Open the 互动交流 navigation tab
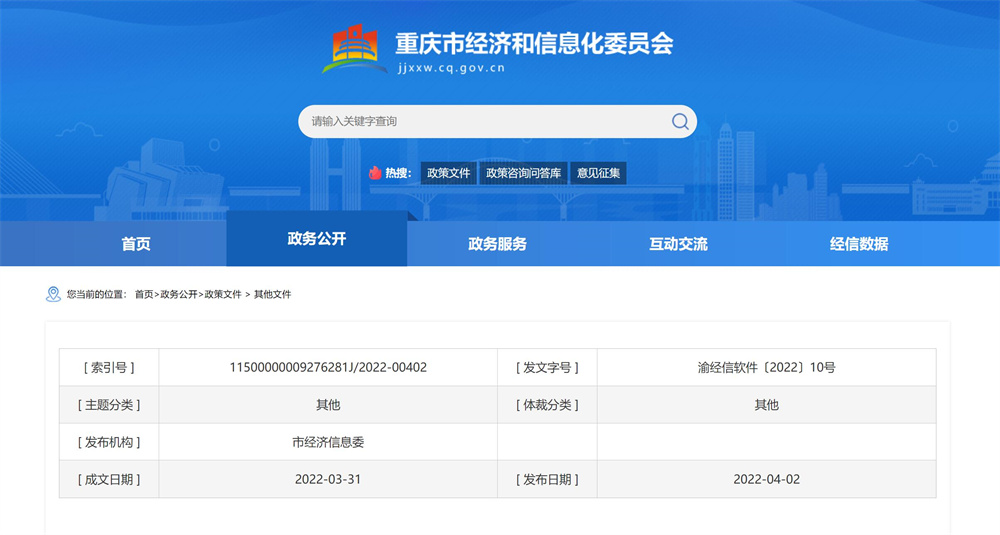 pyautogui.click(x=678, y=244)
